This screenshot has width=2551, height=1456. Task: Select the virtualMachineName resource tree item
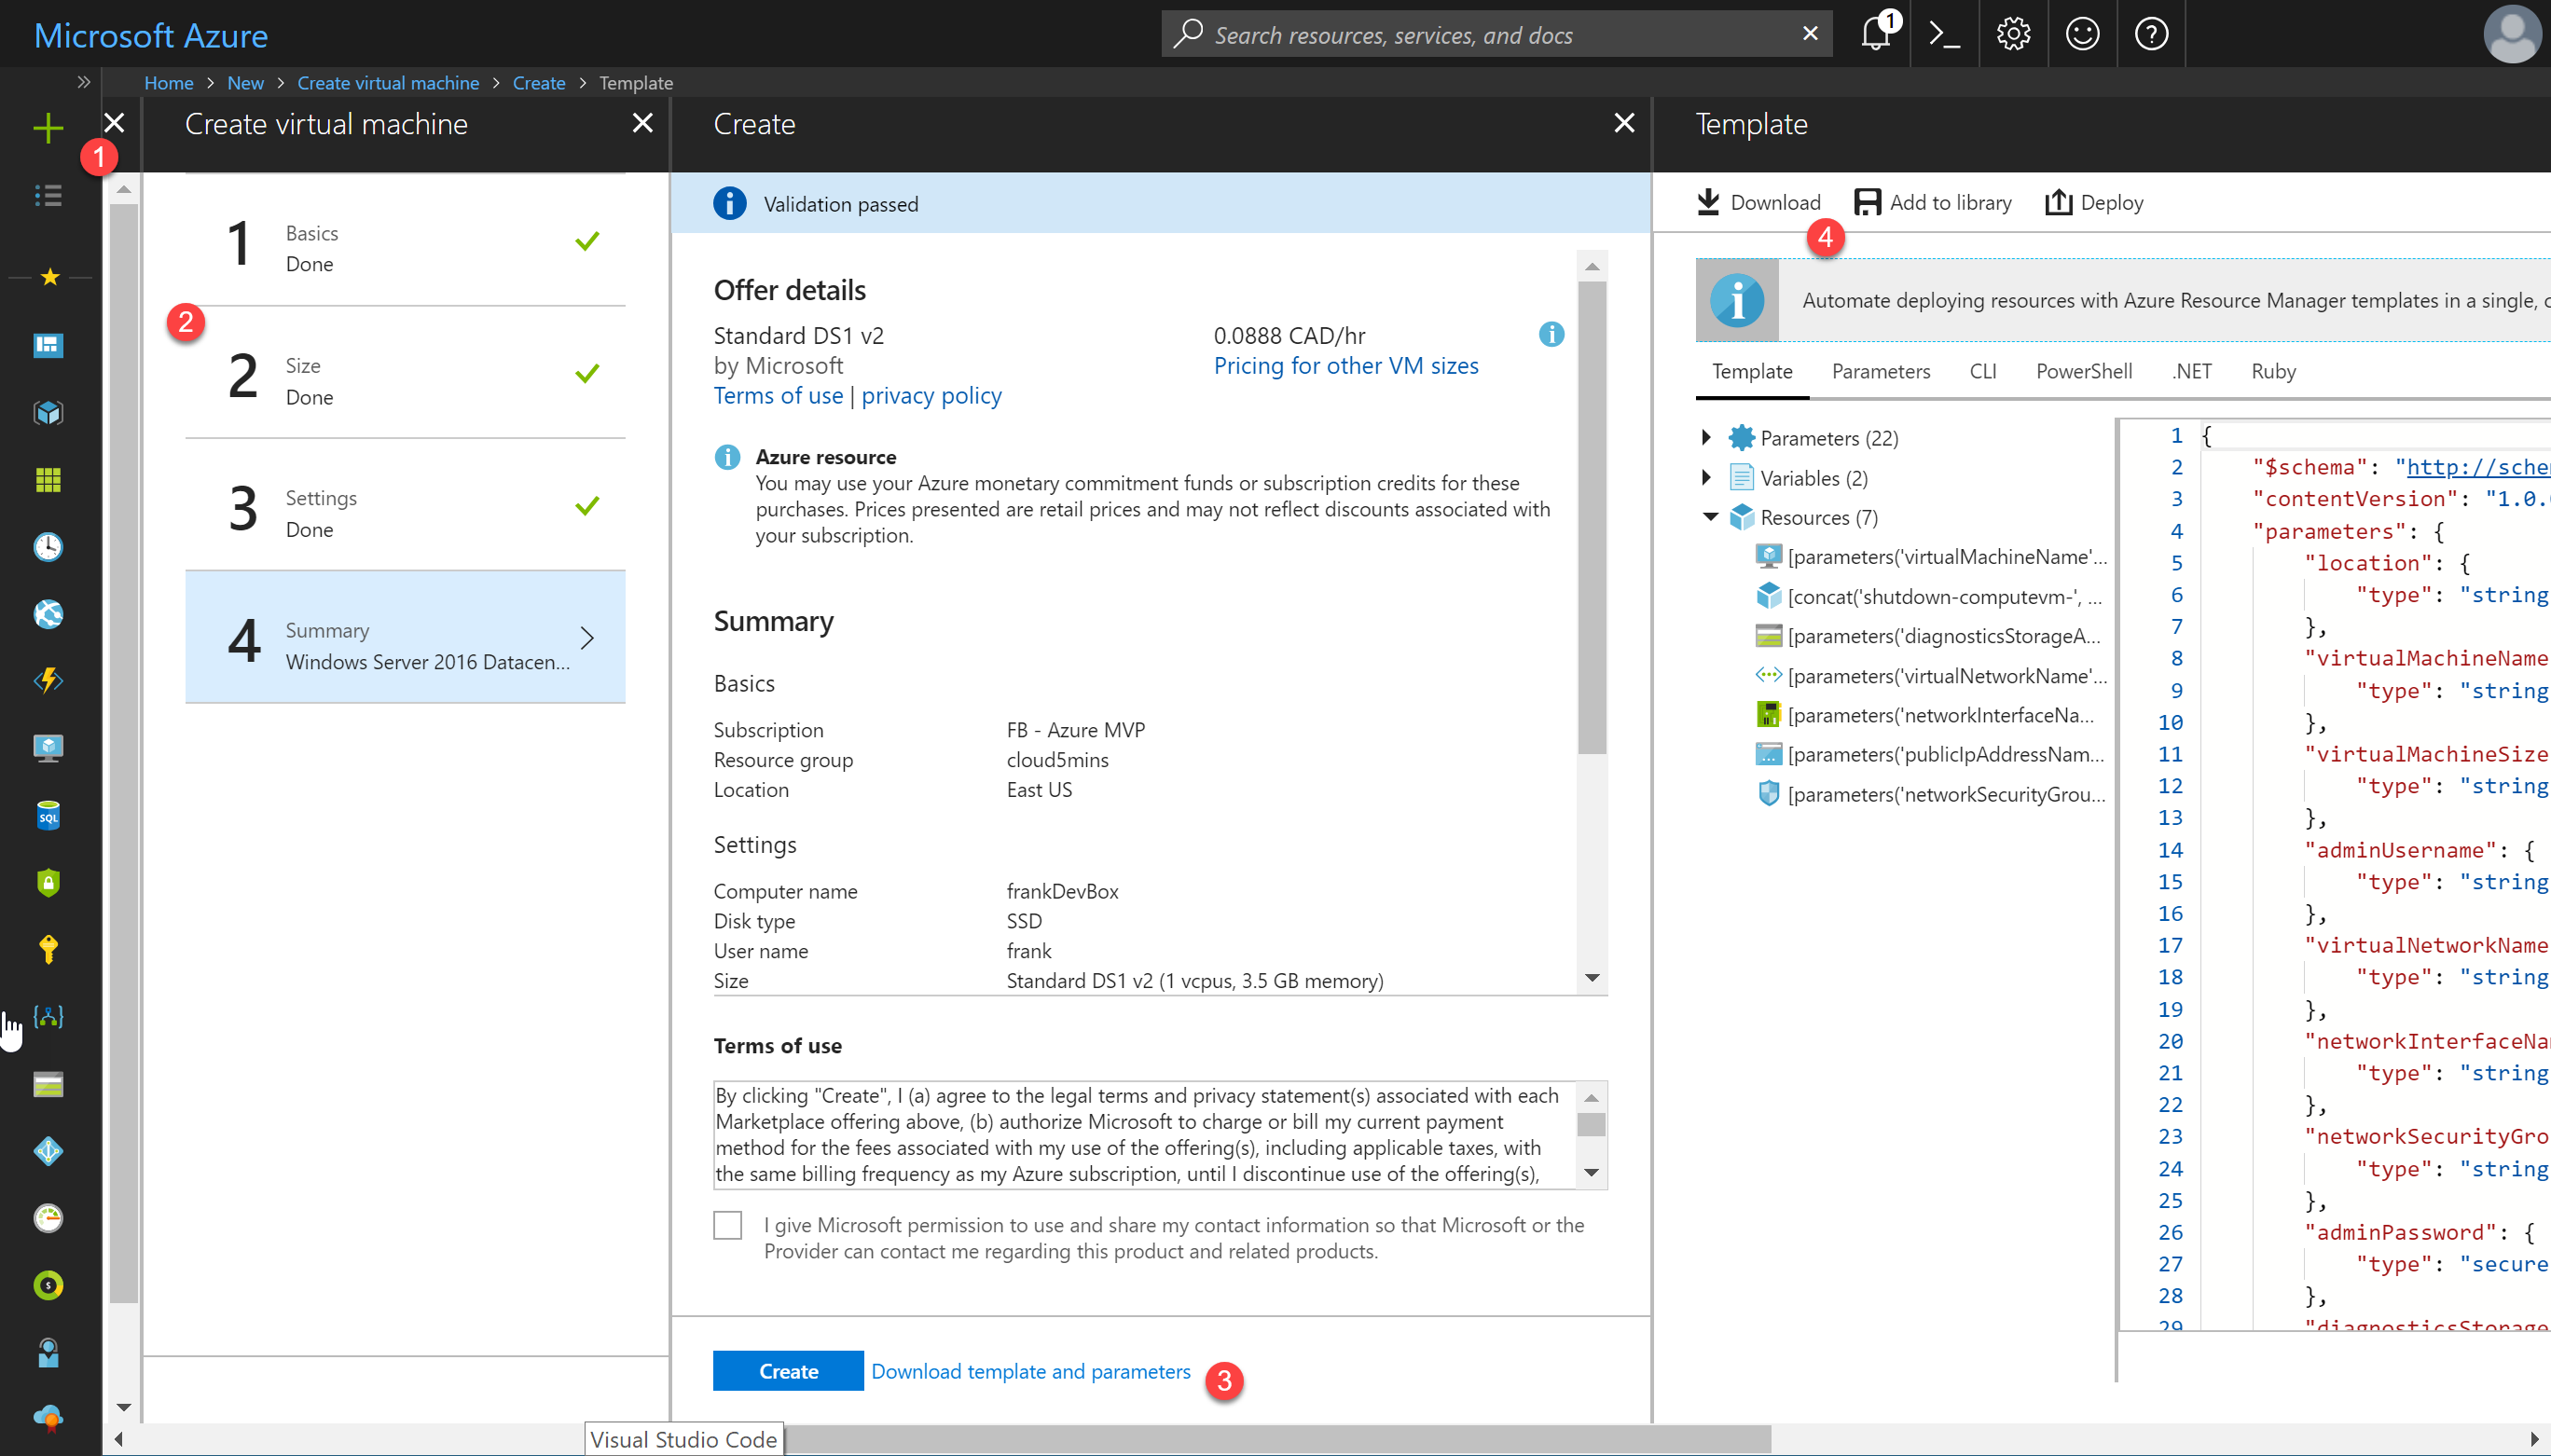click(x=1931, y=557)
